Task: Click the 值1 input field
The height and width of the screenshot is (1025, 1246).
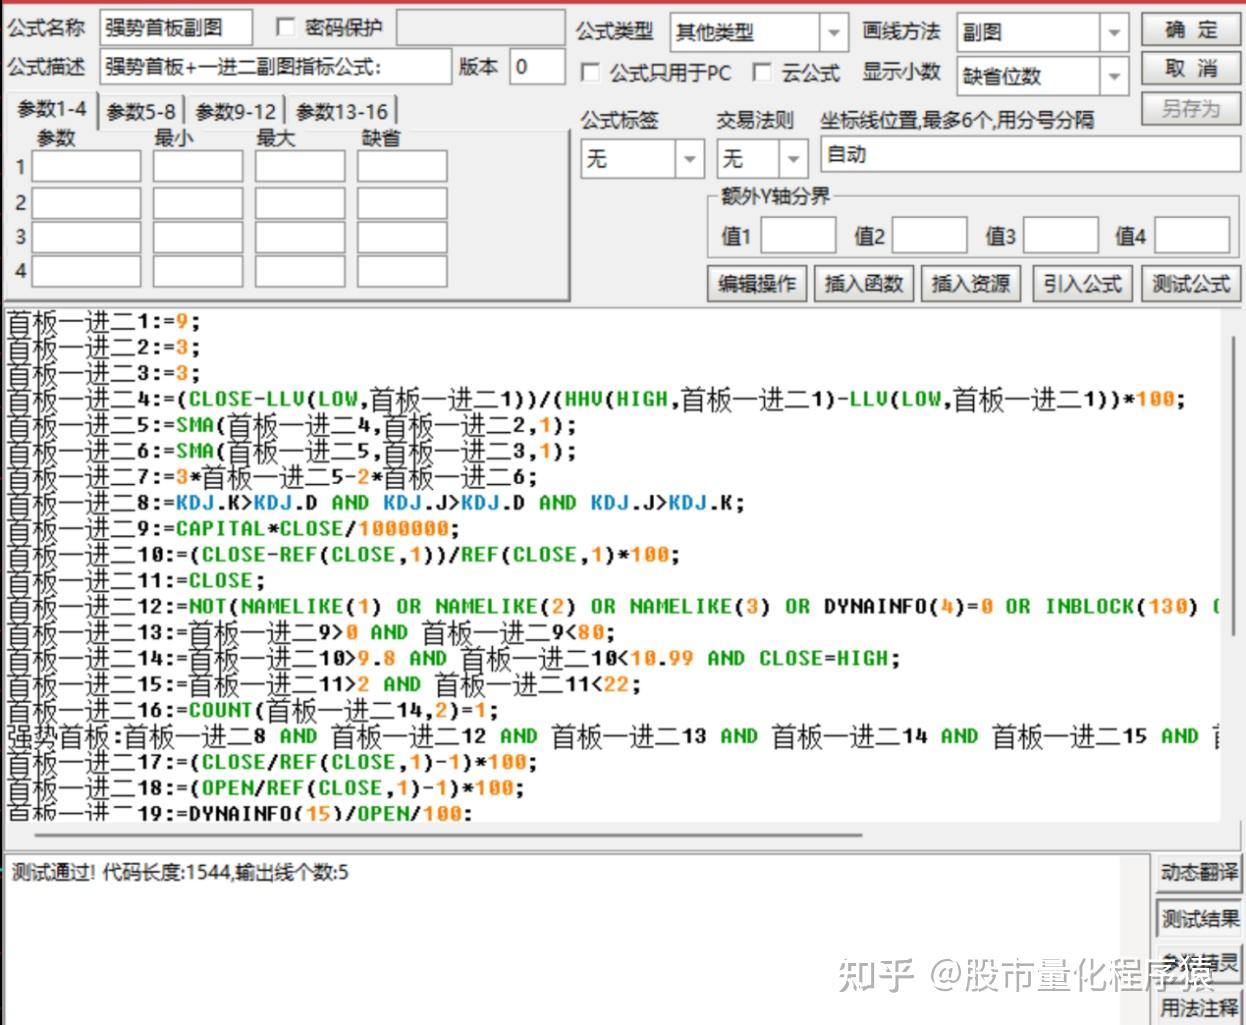Action: point(798,235)
